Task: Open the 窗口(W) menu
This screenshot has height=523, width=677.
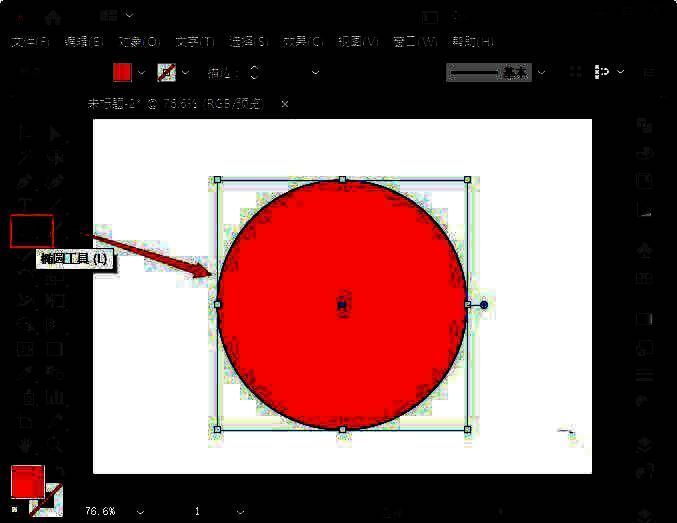Action: pyautogui.click(x=414, y=42)
